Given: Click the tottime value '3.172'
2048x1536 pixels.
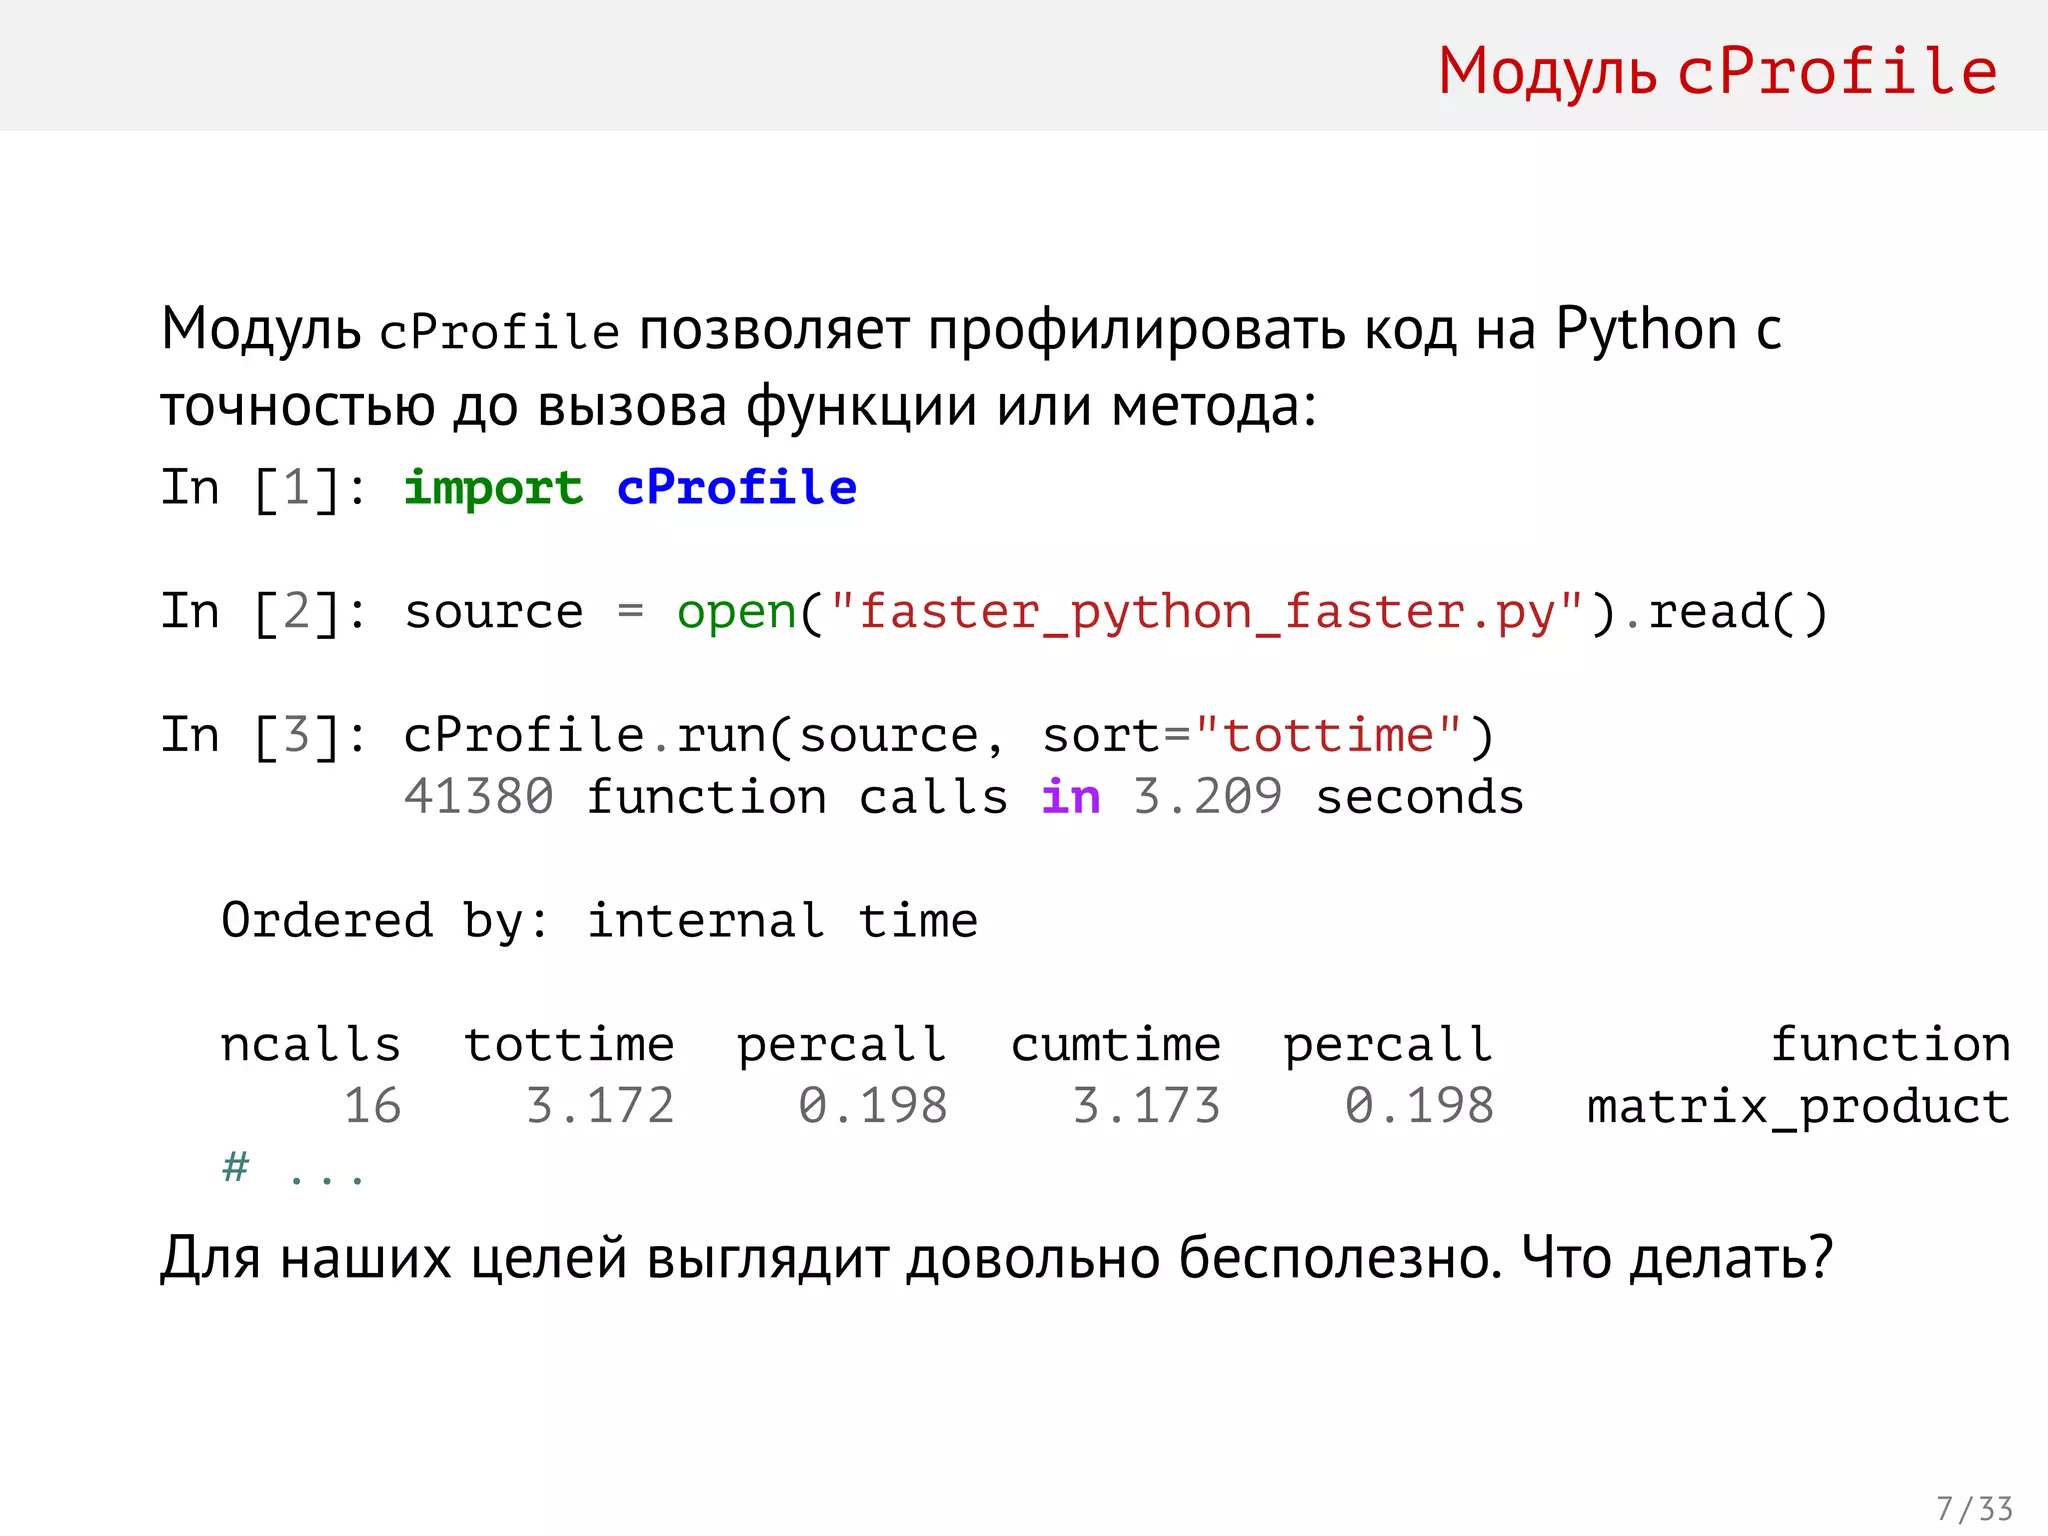Looking at the screenshot, I should point(600,1107).
